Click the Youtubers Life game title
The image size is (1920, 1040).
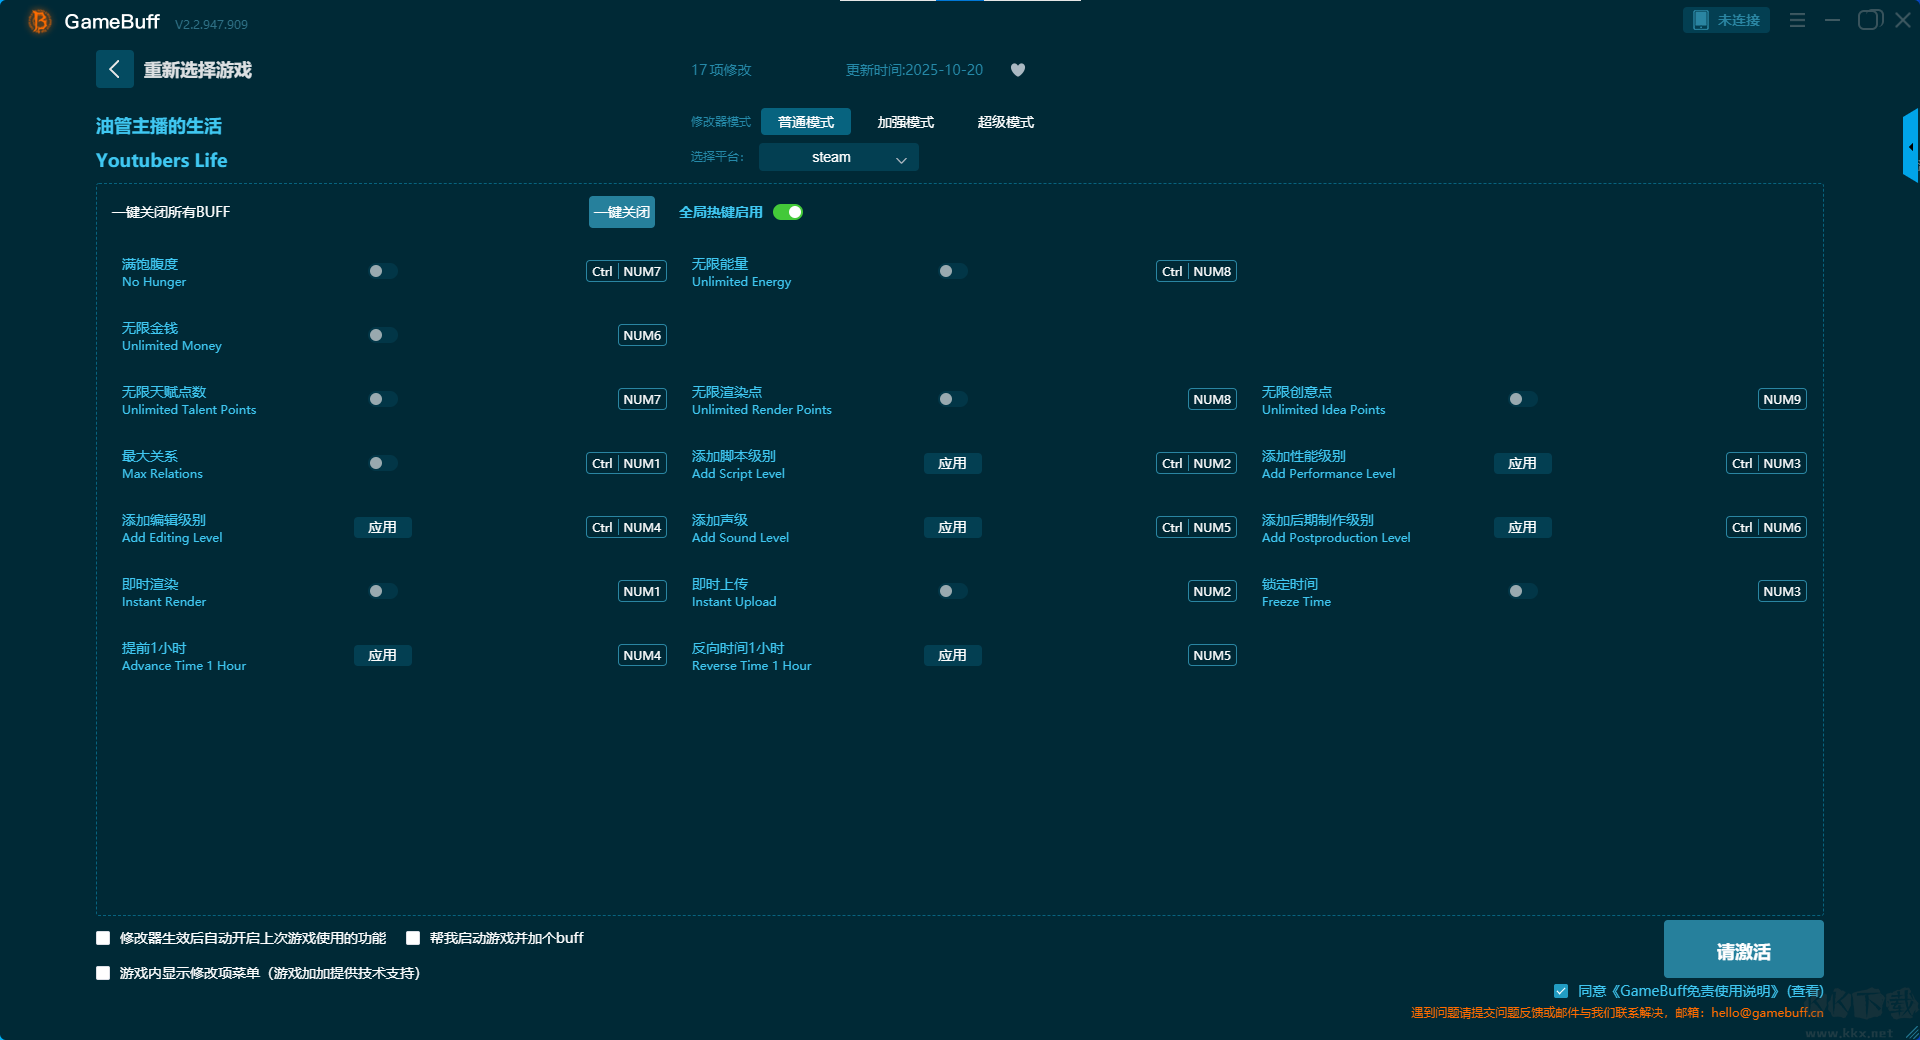pyautogui.click(x=161, y=160)
